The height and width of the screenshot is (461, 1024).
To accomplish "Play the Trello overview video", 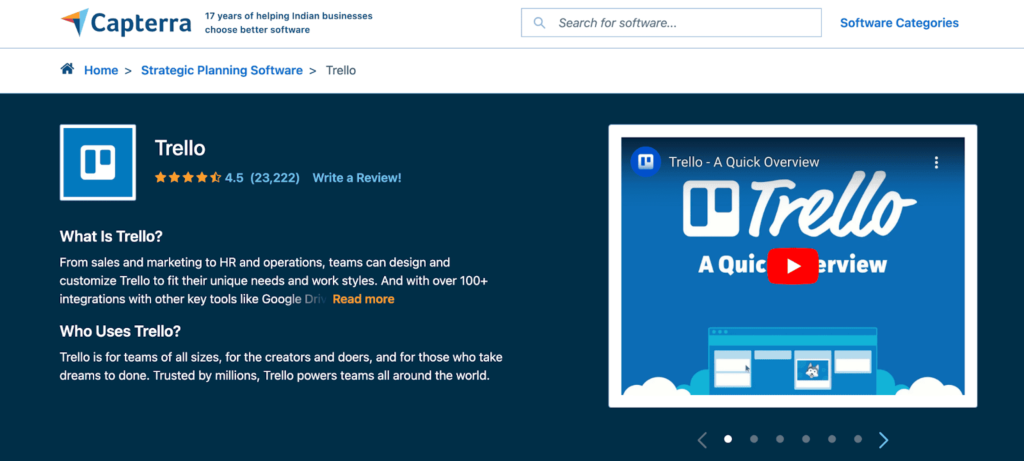I will coord(793,266).
